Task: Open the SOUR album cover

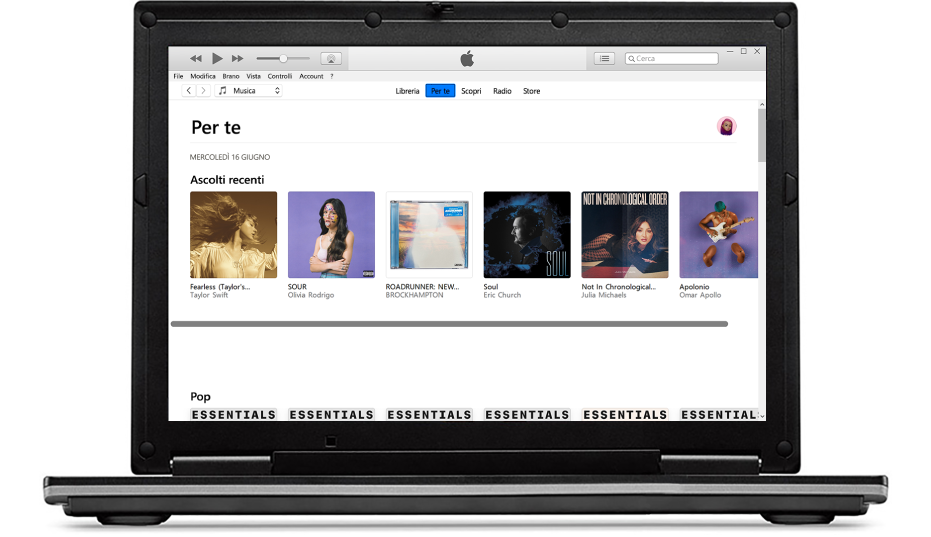Action: (x=331, y=235)
